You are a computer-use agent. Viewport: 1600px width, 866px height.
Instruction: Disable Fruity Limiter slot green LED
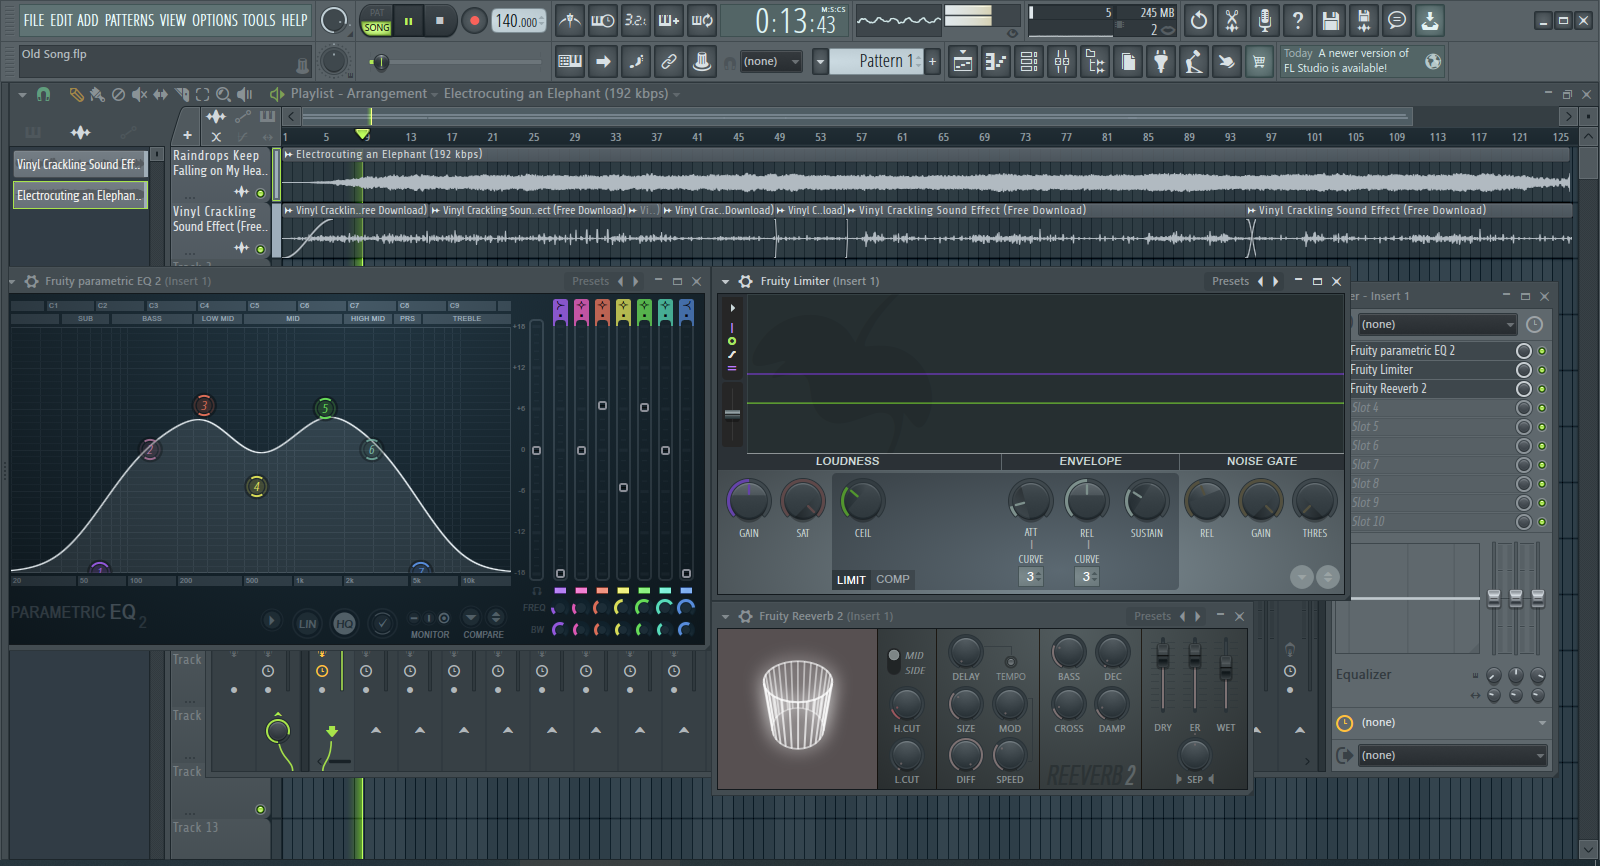(x=1542, y=370)
